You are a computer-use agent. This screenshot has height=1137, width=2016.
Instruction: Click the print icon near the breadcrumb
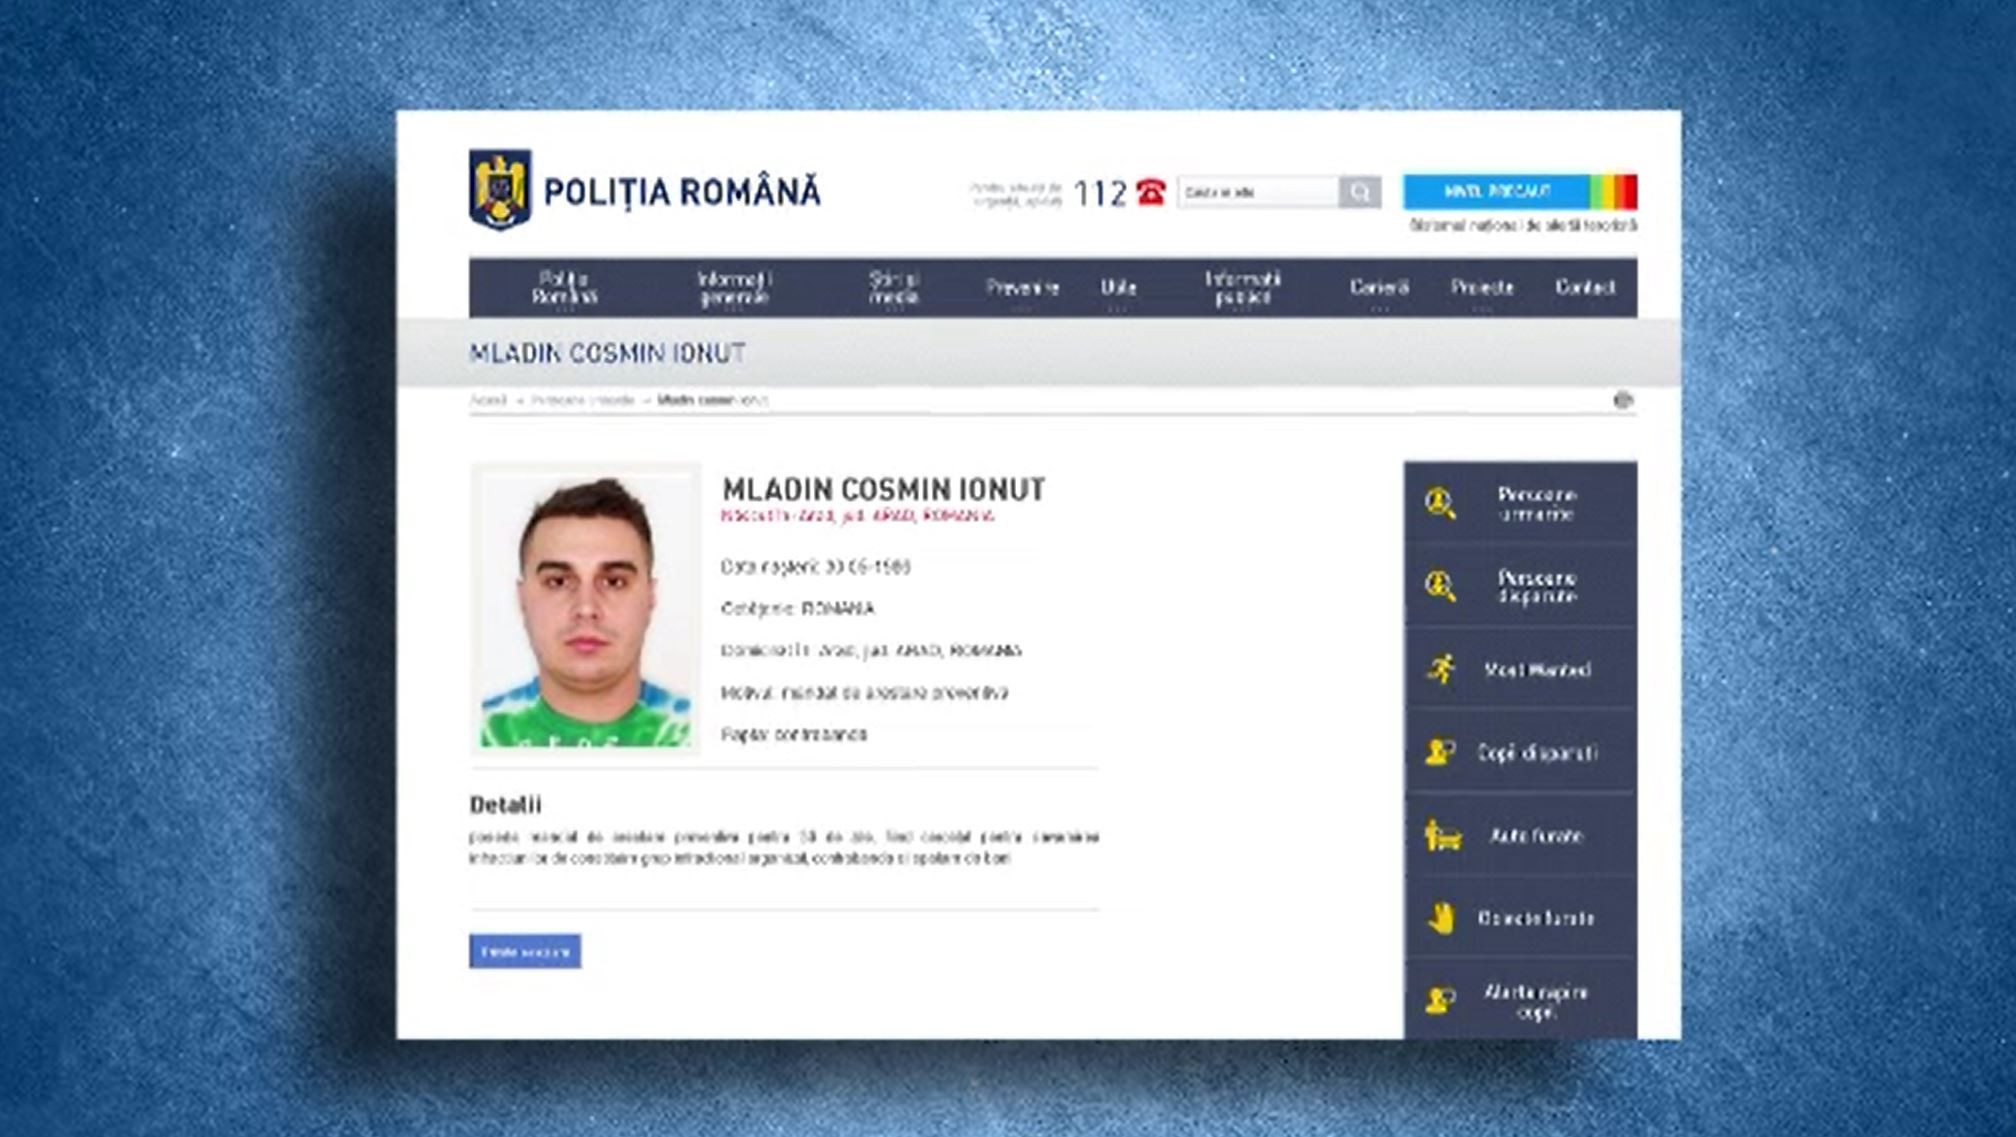click(1623, 398)
